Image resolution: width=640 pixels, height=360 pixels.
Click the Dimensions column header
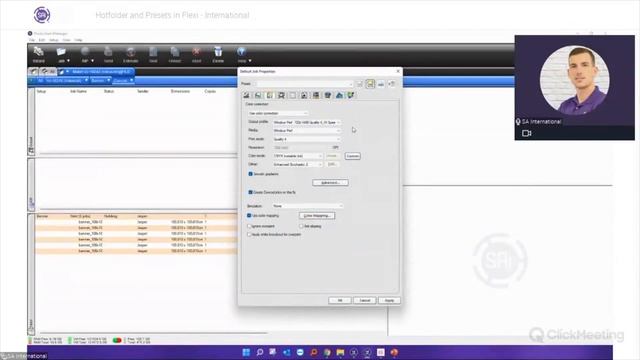(x=180, y=91)
